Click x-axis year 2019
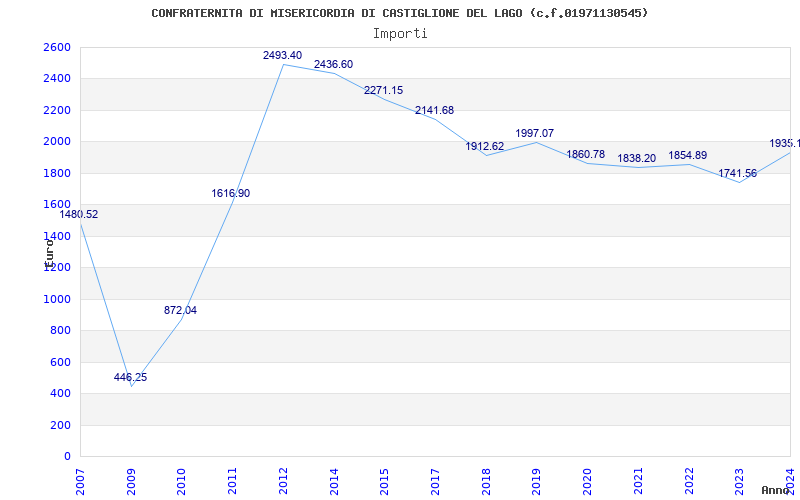This screenshot has height=500, width=800. click(x=536, y=483)
